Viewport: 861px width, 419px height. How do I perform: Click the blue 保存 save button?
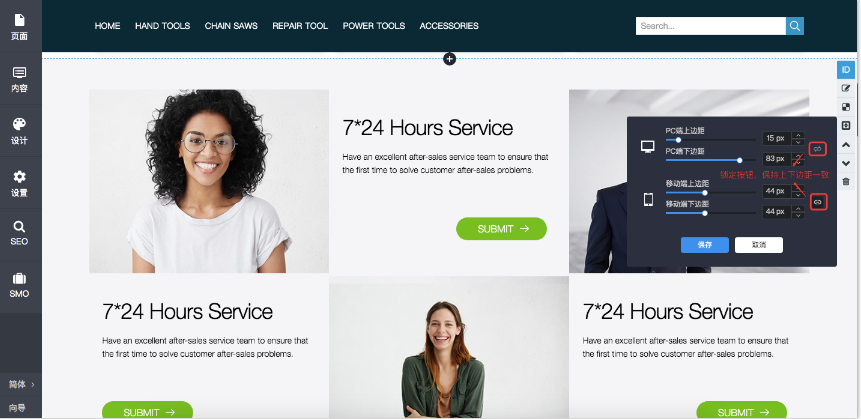tap(705, 245)
